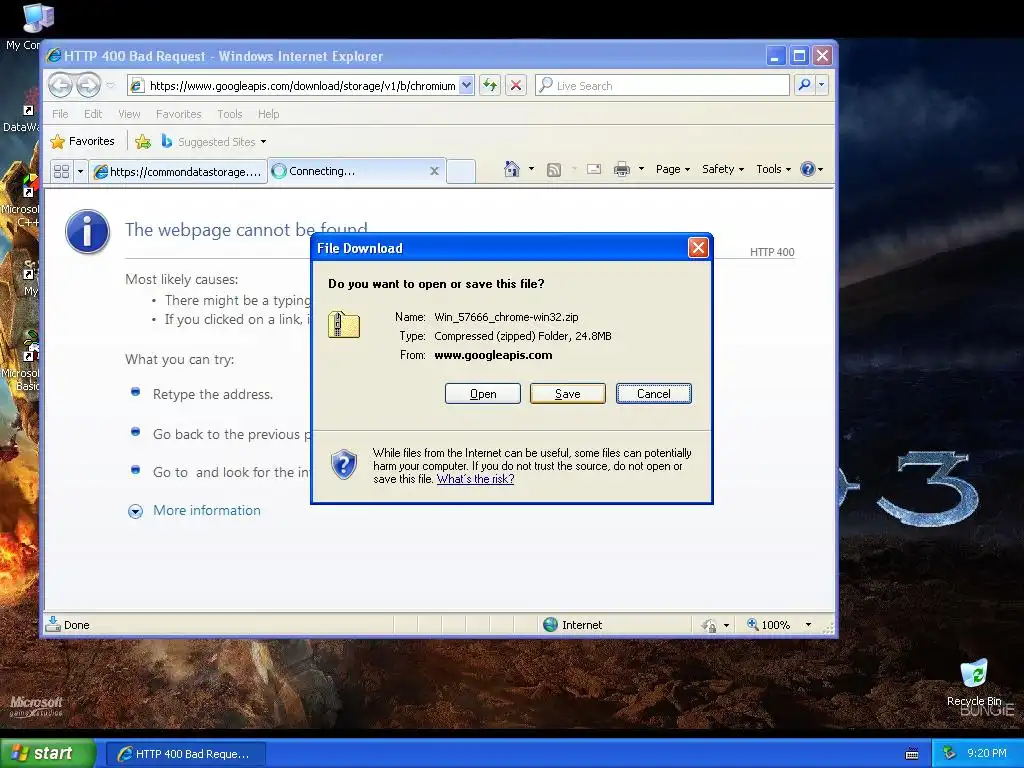Expand the Home button dropdown arrow

point(531,169)
